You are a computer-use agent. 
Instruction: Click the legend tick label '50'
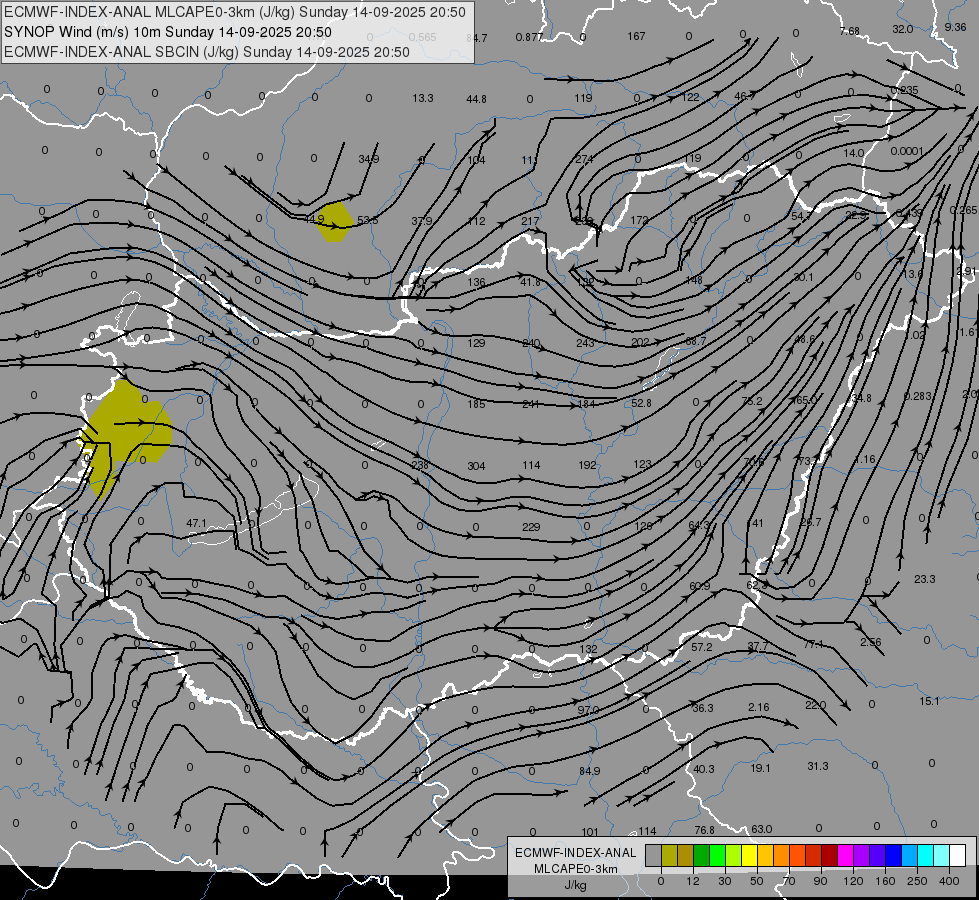757,881
